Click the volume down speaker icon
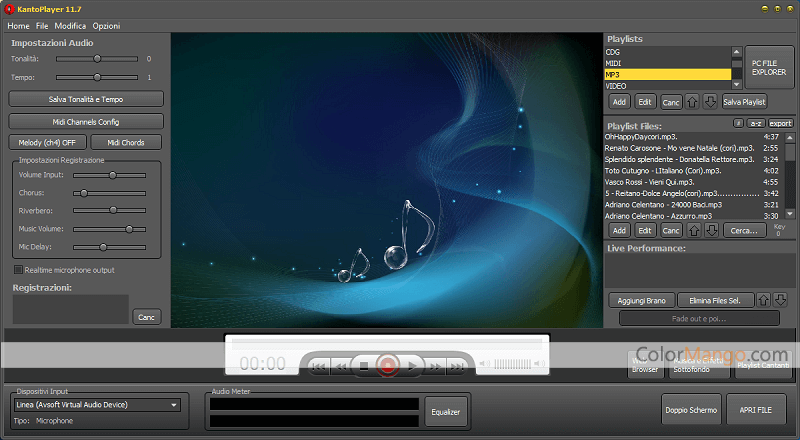 click(484, 363)
